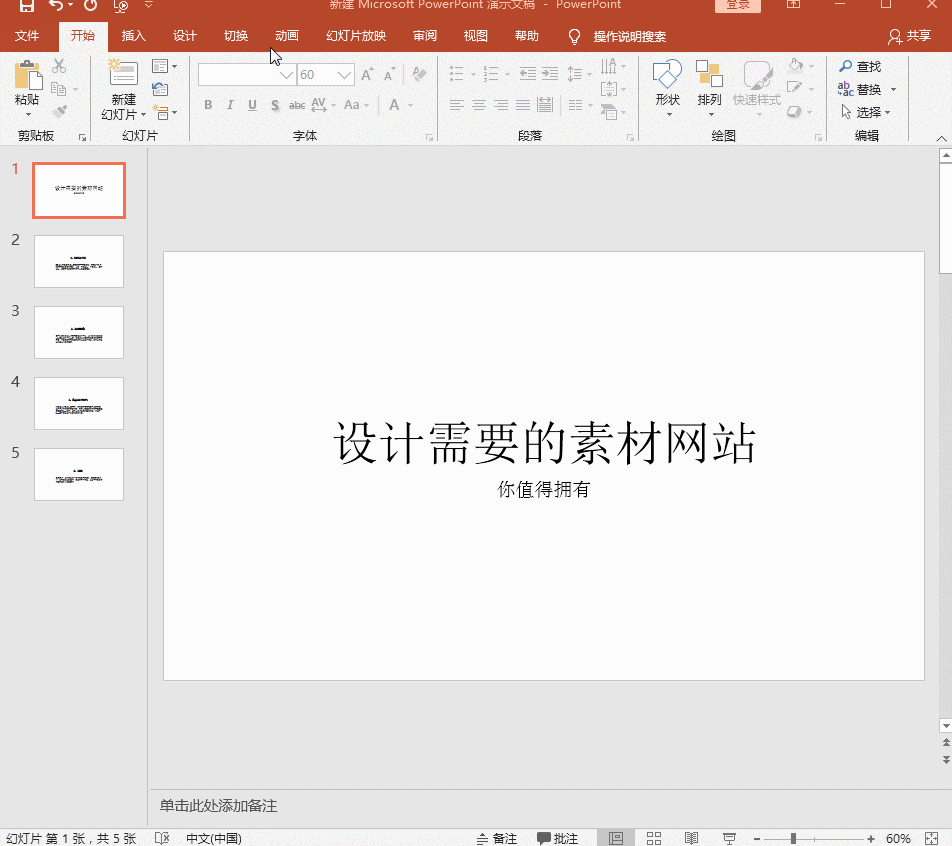Open the font size dropdown
This screenshot has width=952, height=846.
tap(344, 75)
